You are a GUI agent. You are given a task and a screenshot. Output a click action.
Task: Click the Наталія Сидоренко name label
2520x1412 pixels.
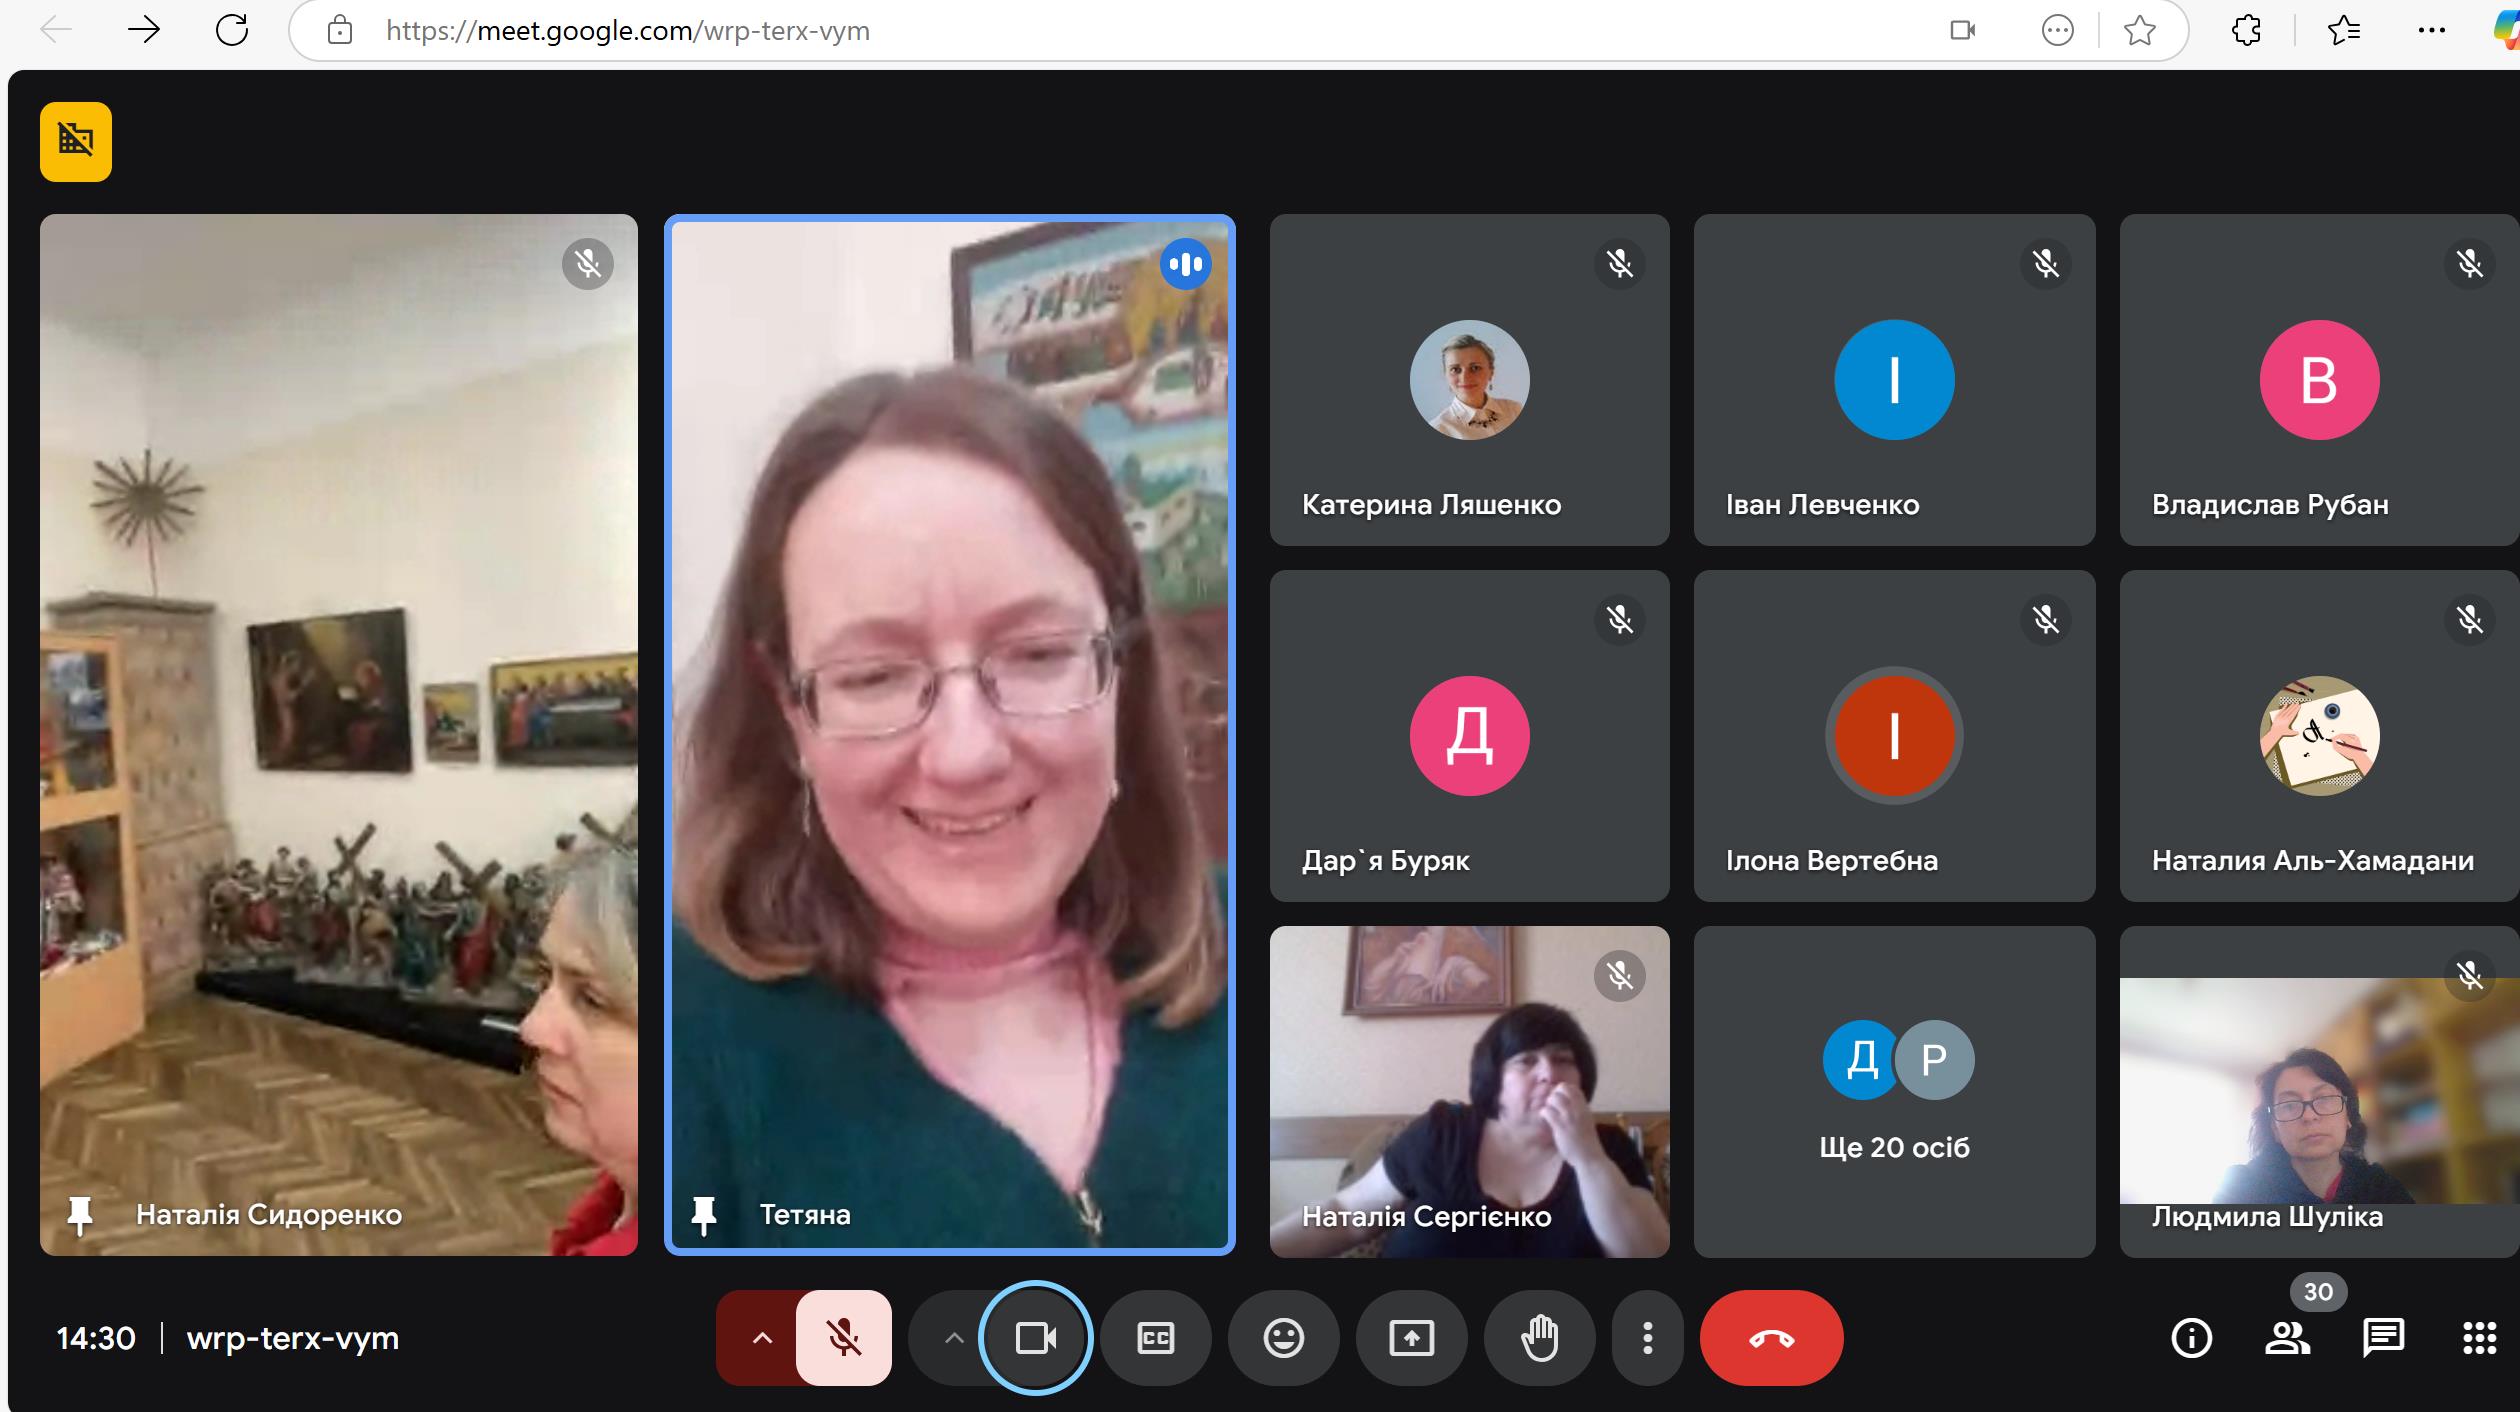click(x=269, y=1215)
